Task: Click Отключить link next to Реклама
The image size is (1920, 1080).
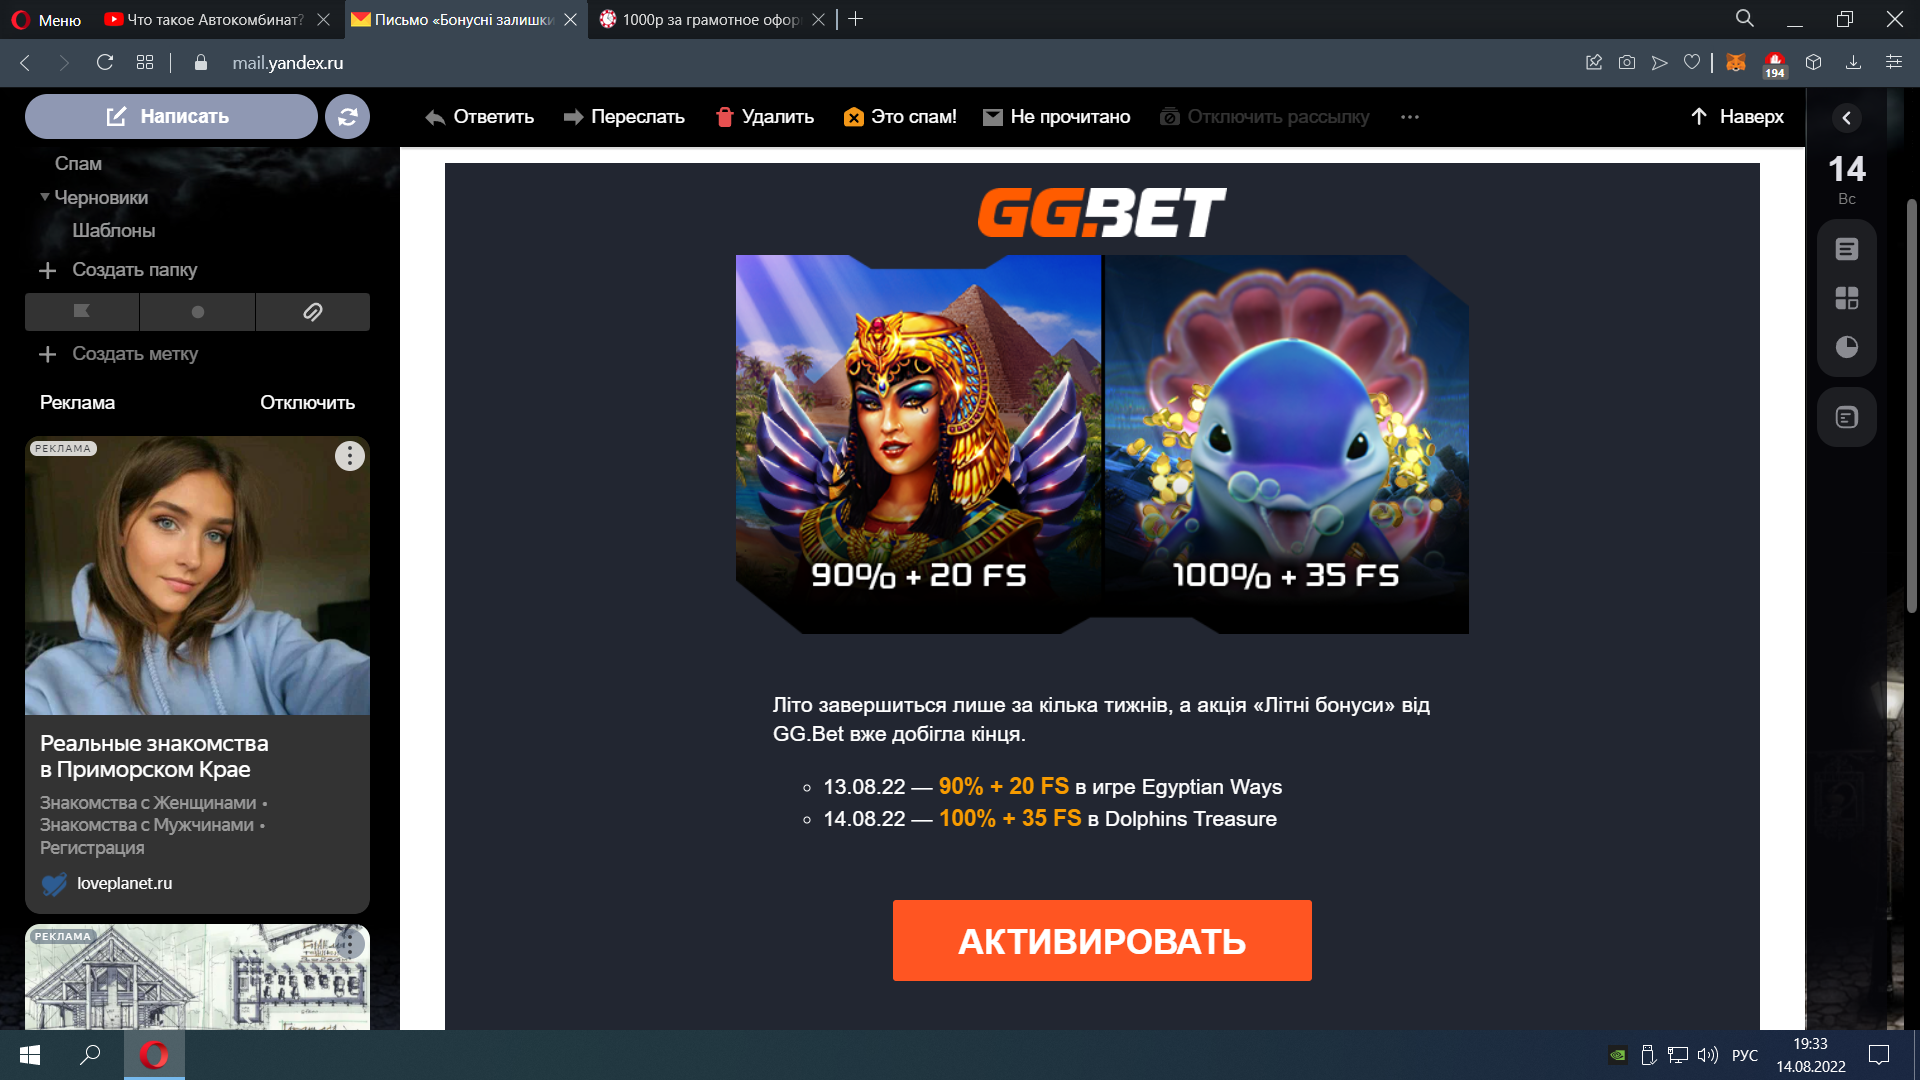Action: click(307, 402)
